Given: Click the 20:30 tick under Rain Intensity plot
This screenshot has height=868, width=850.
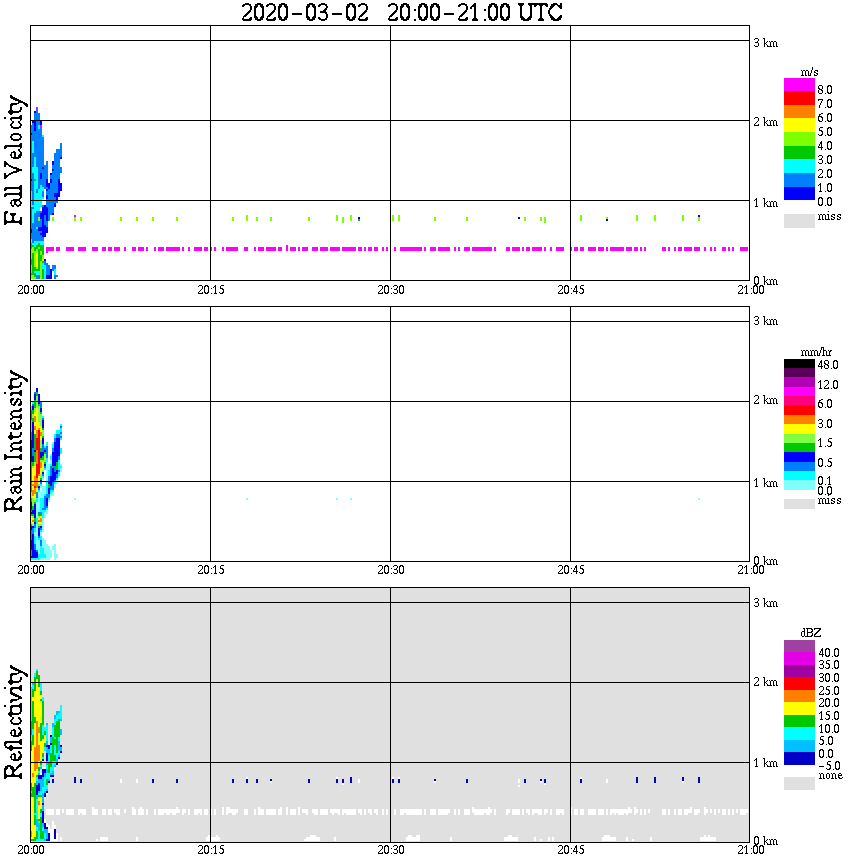Looking at the screenshot, I should coord(390,570).
